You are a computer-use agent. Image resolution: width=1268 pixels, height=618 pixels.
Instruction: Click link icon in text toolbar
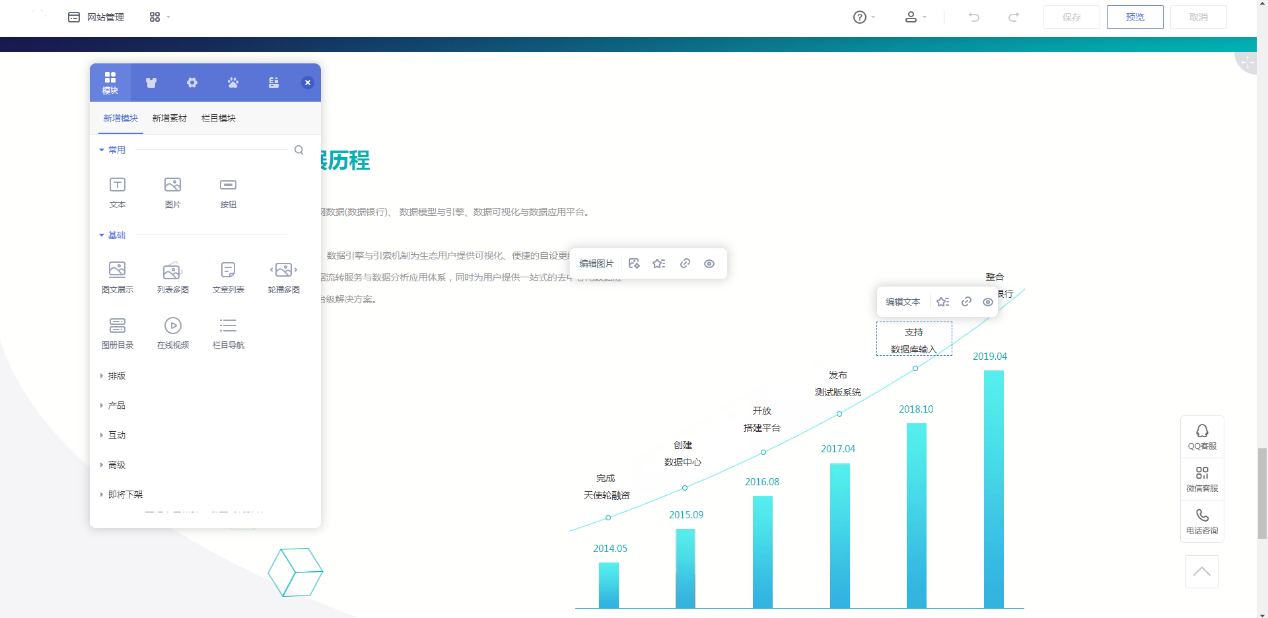(966, 302)
